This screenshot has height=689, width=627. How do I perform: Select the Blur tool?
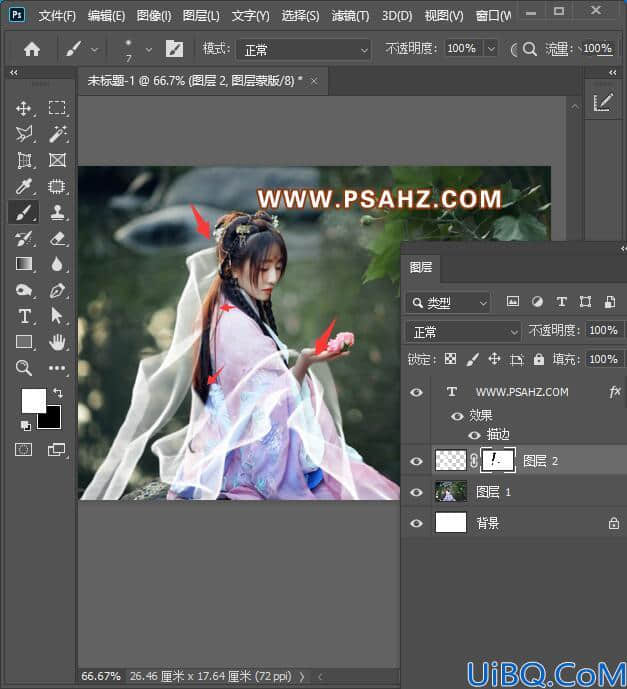click(57, 264)
